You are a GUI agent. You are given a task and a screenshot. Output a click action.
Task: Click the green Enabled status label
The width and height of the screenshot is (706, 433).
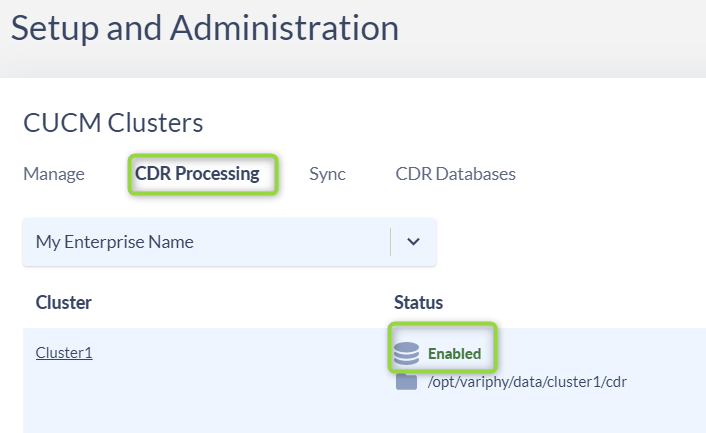(454, 354)
